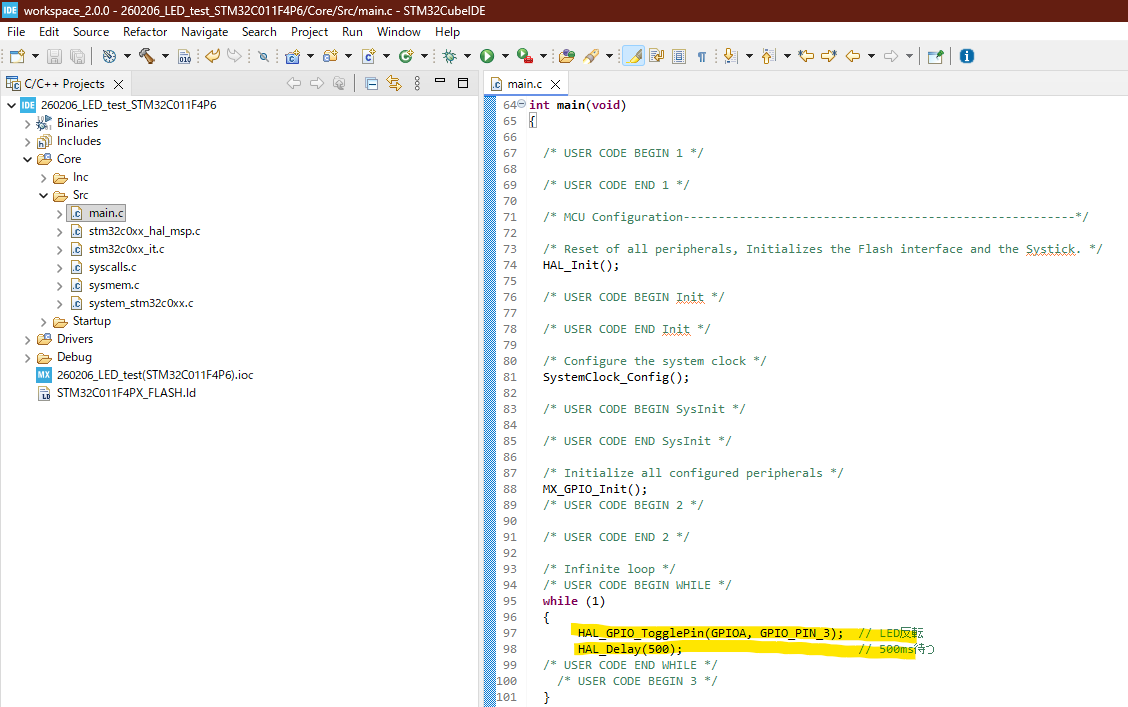The width and height of the screenshot is (1128, 707).
Task: Open the Run button dropdown arrow
Action: coord(505,56)
